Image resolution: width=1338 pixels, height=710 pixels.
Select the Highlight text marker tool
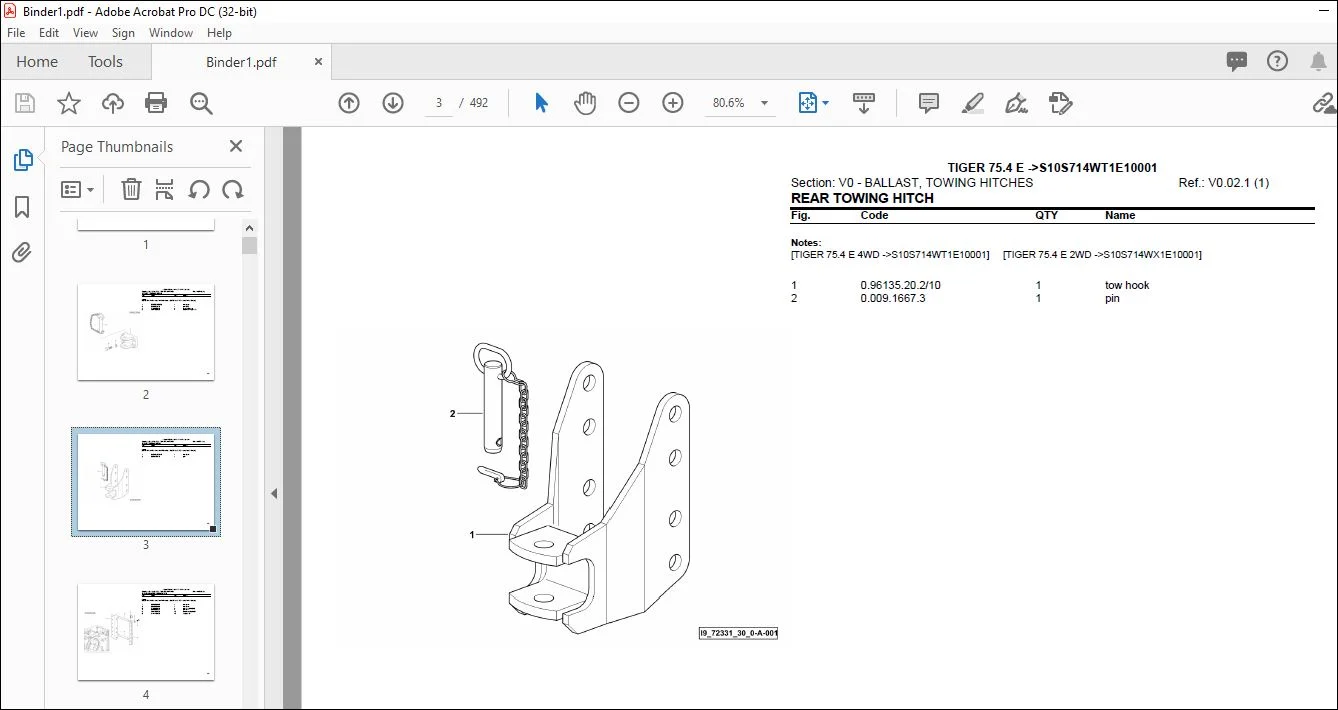pyautogui.click(x=973, y=103)
